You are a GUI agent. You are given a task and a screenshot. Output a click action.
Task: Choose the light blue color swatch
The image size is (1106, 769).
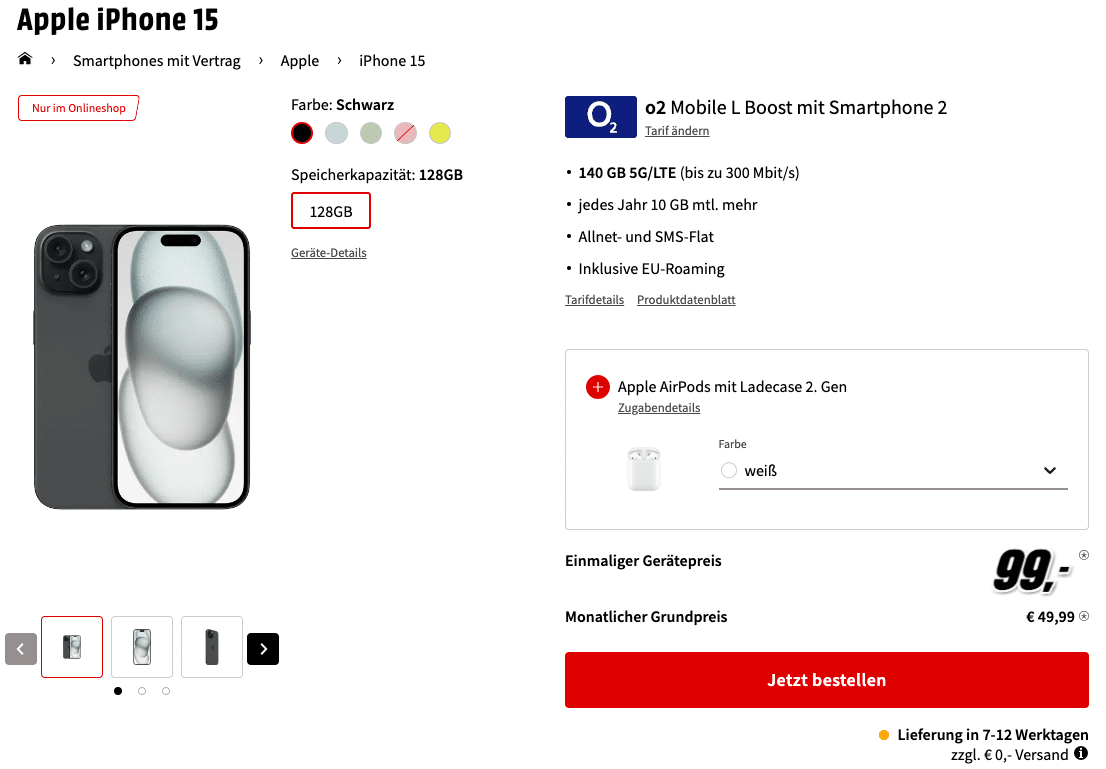click(x=336, y=133)
